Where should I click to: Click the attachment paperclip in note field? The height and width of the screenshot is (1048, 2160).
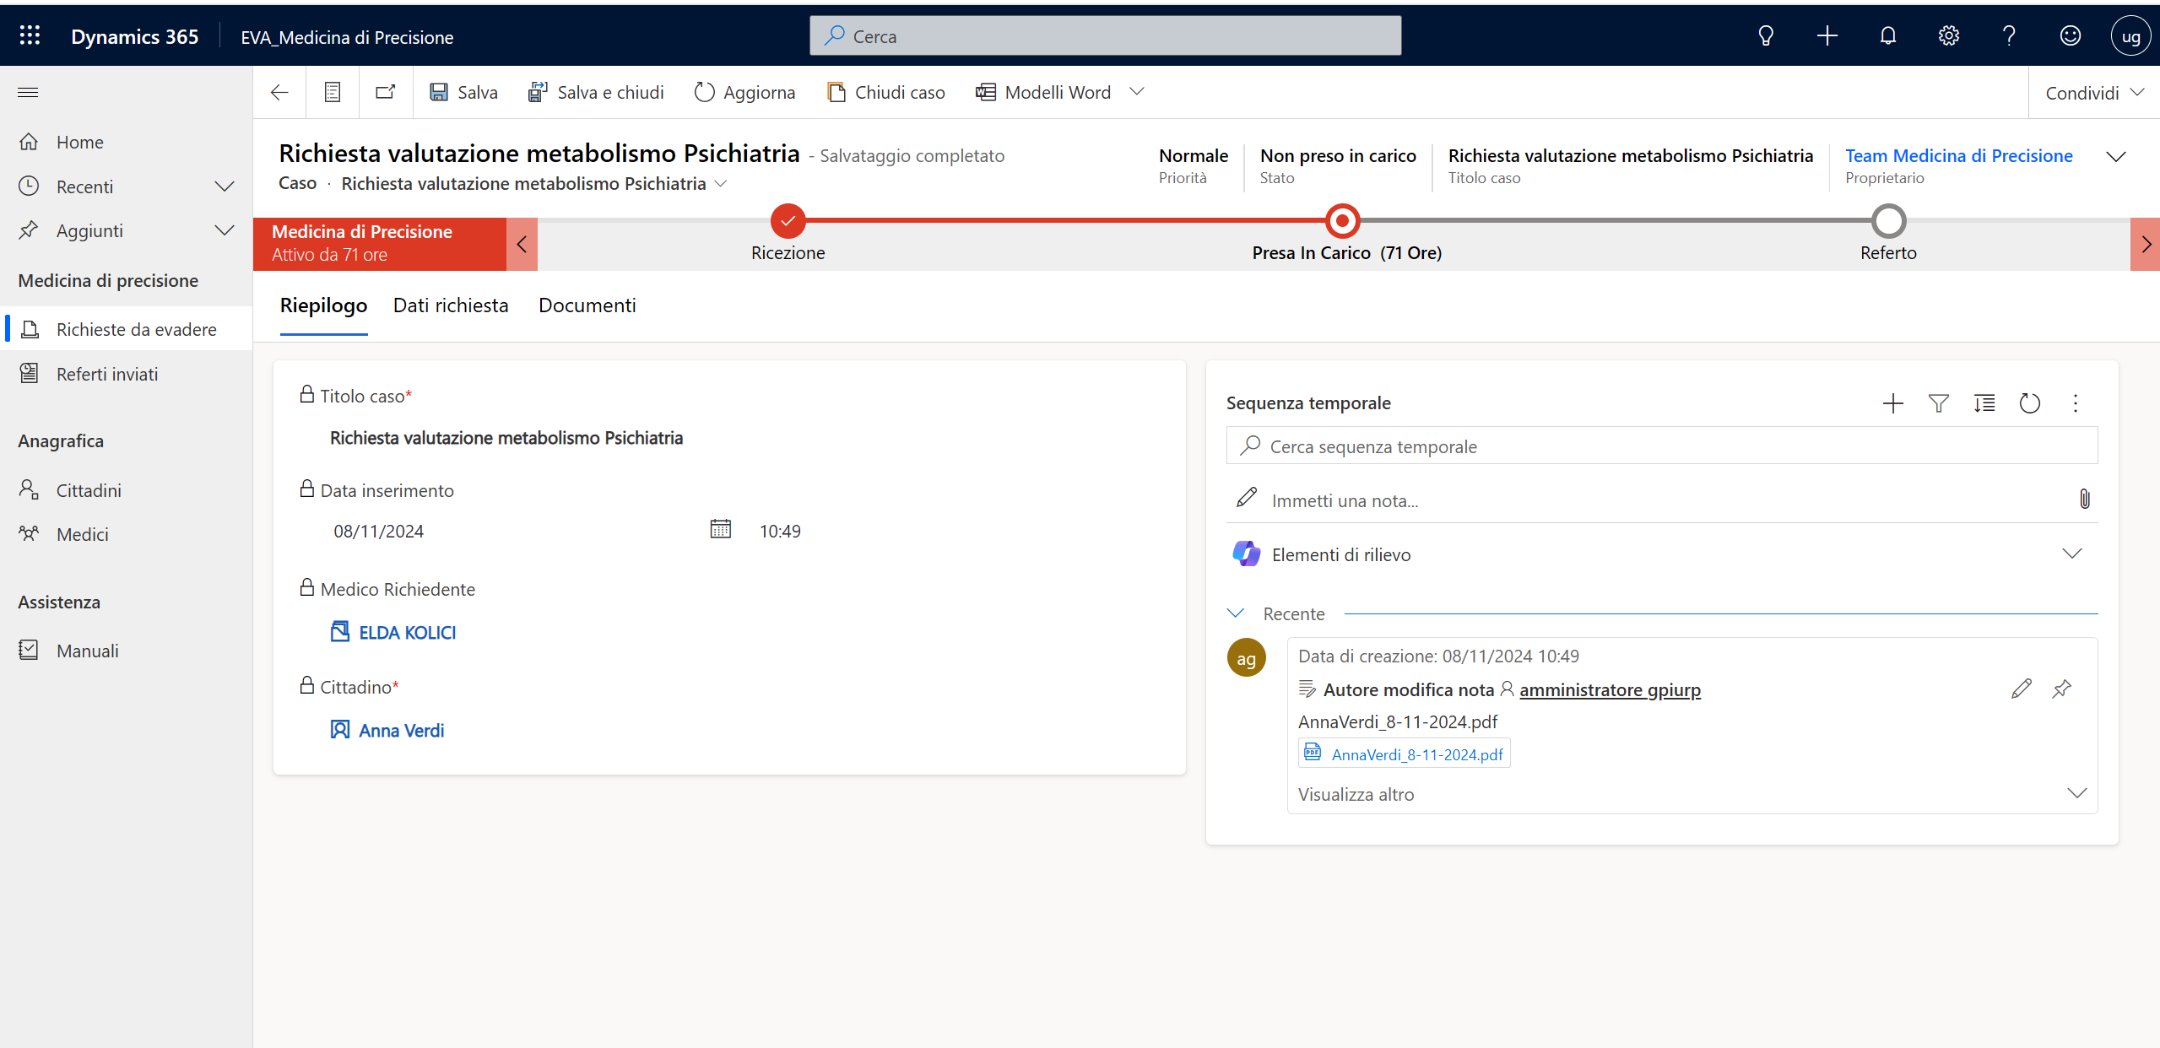click(x=2084, y=499)
